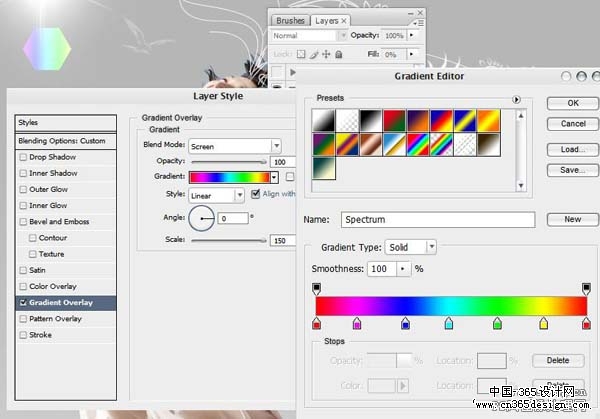The width and height of the screenshot is (600, 419).
Task: Choose the rainbow Spectrum preset swatch
Action: point(418,145)
